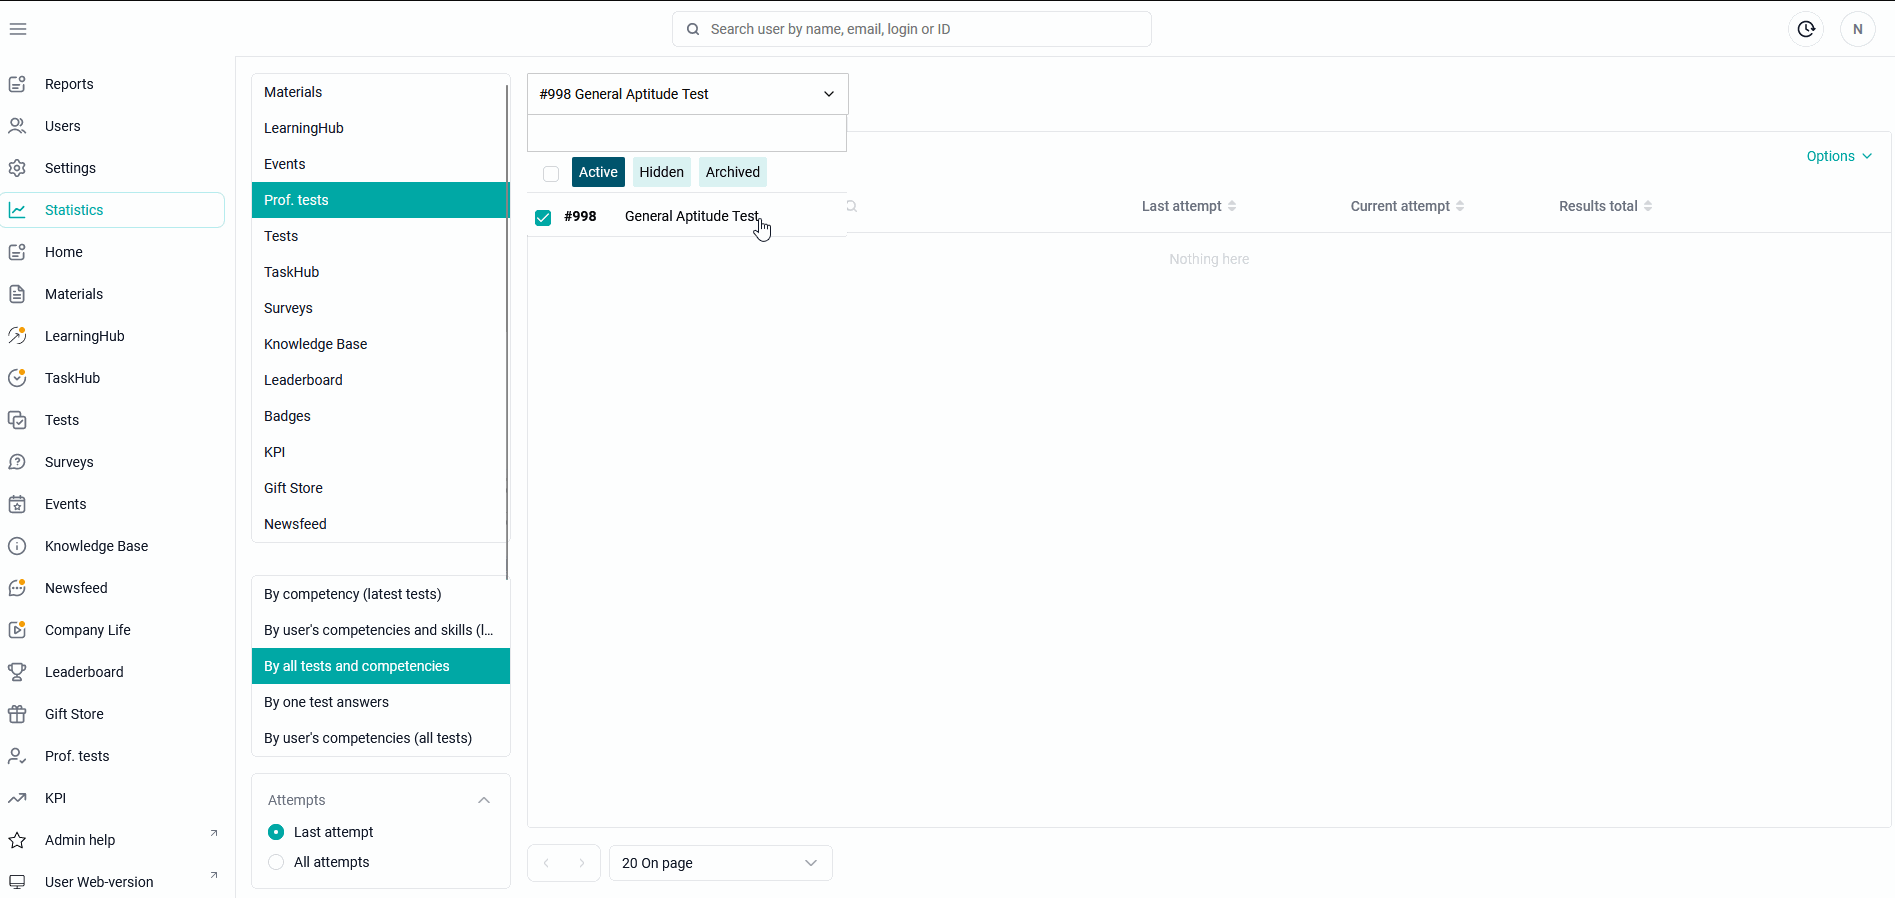
Task: Toggle the hamburger menu icon
Action: tap(18, 29)
